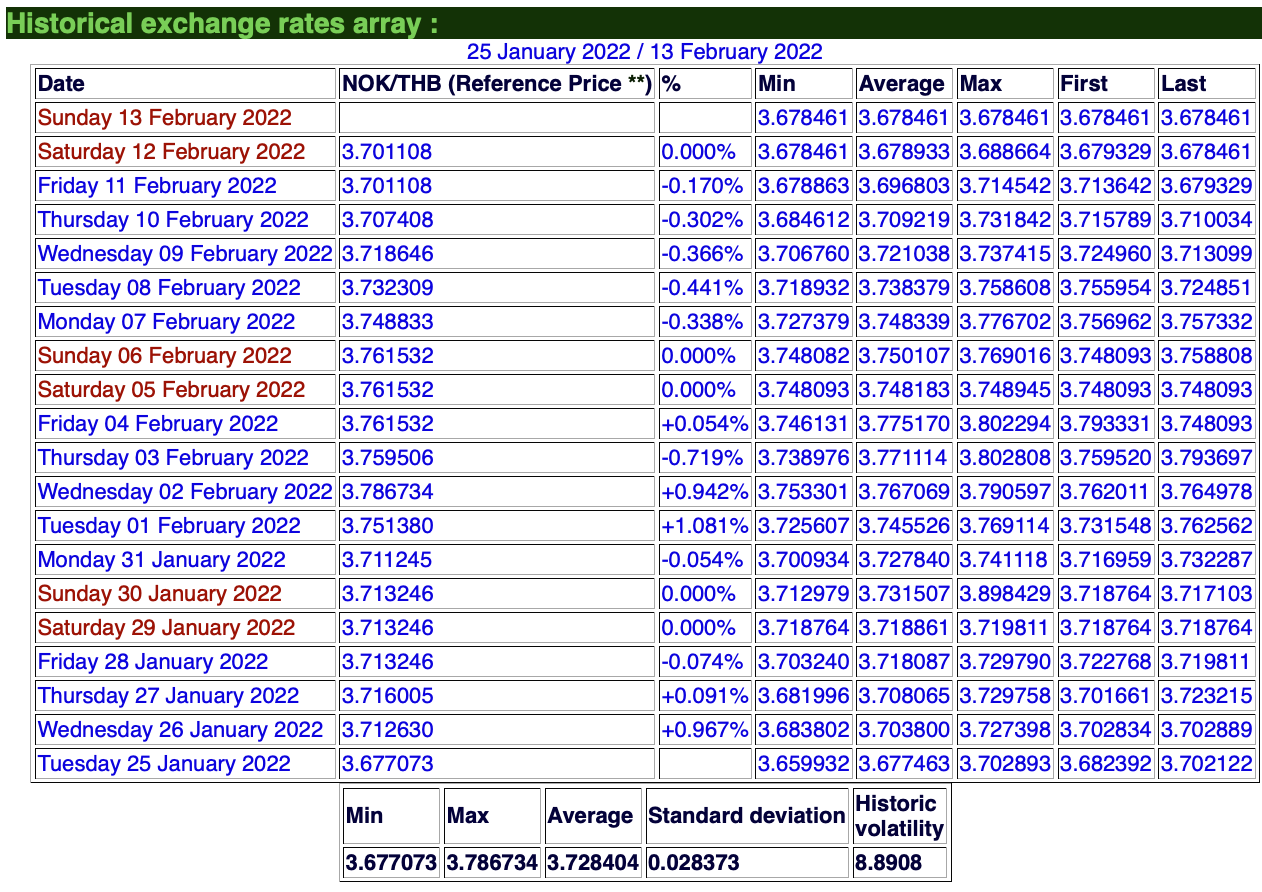Select the standard deviation value 0.028373
The image size is (1262, 892).
(694, 862)
